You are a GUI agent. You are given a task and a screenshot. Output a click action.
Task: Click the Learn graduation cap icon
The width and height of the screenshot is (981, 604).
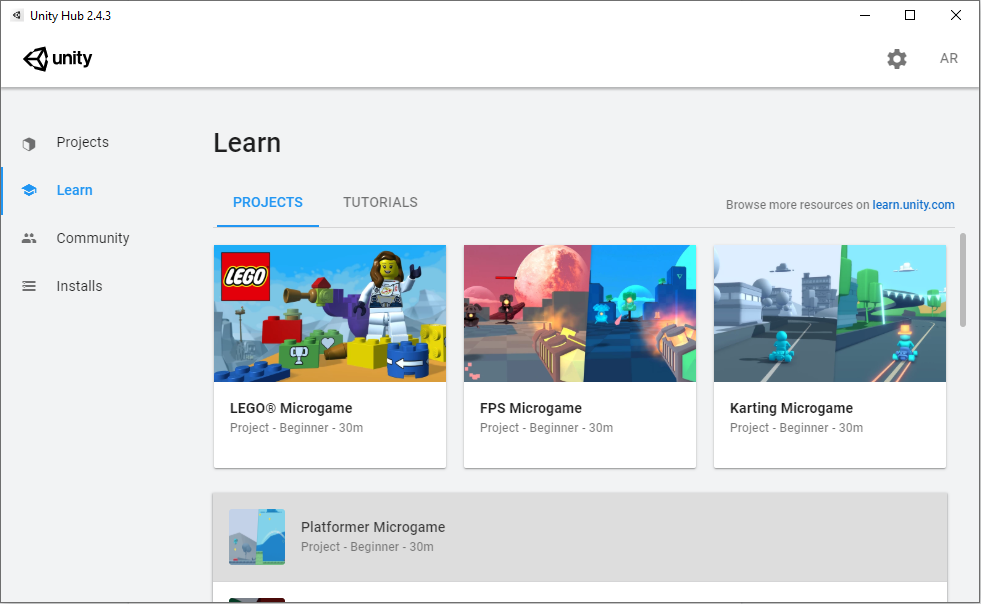click(29, 190)
